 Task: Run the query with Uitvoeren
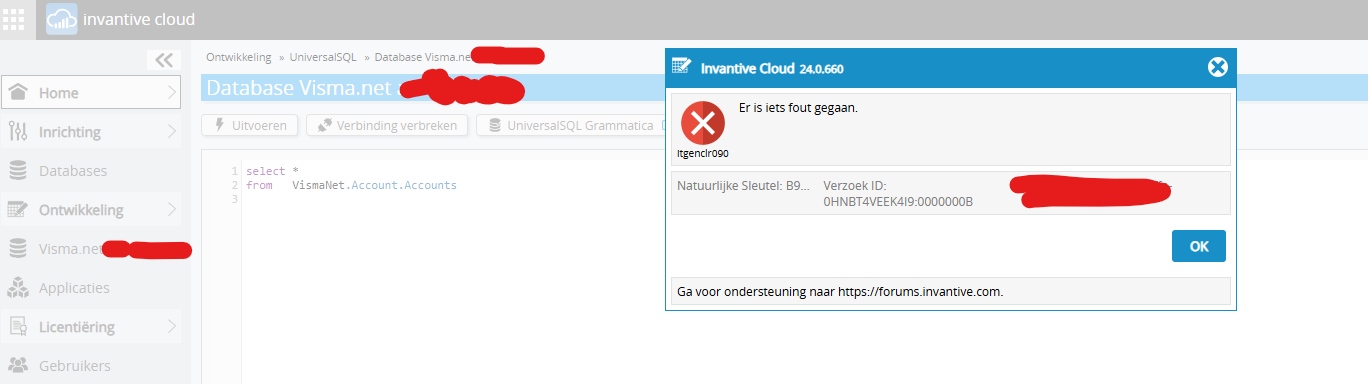point(250,125)
